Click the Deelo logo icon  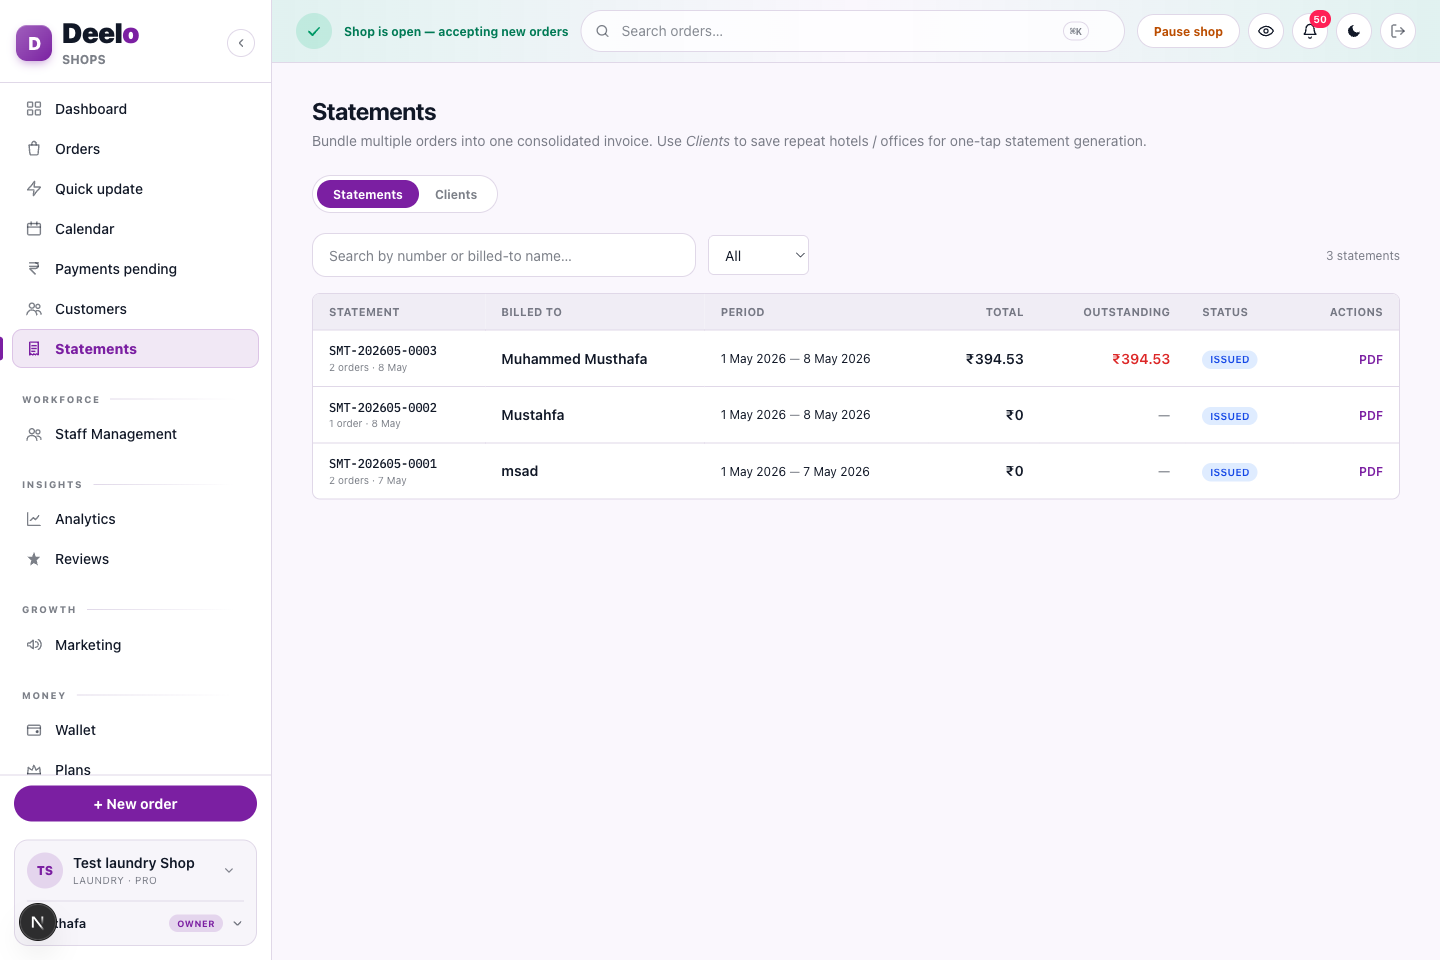tap(34, 43)
